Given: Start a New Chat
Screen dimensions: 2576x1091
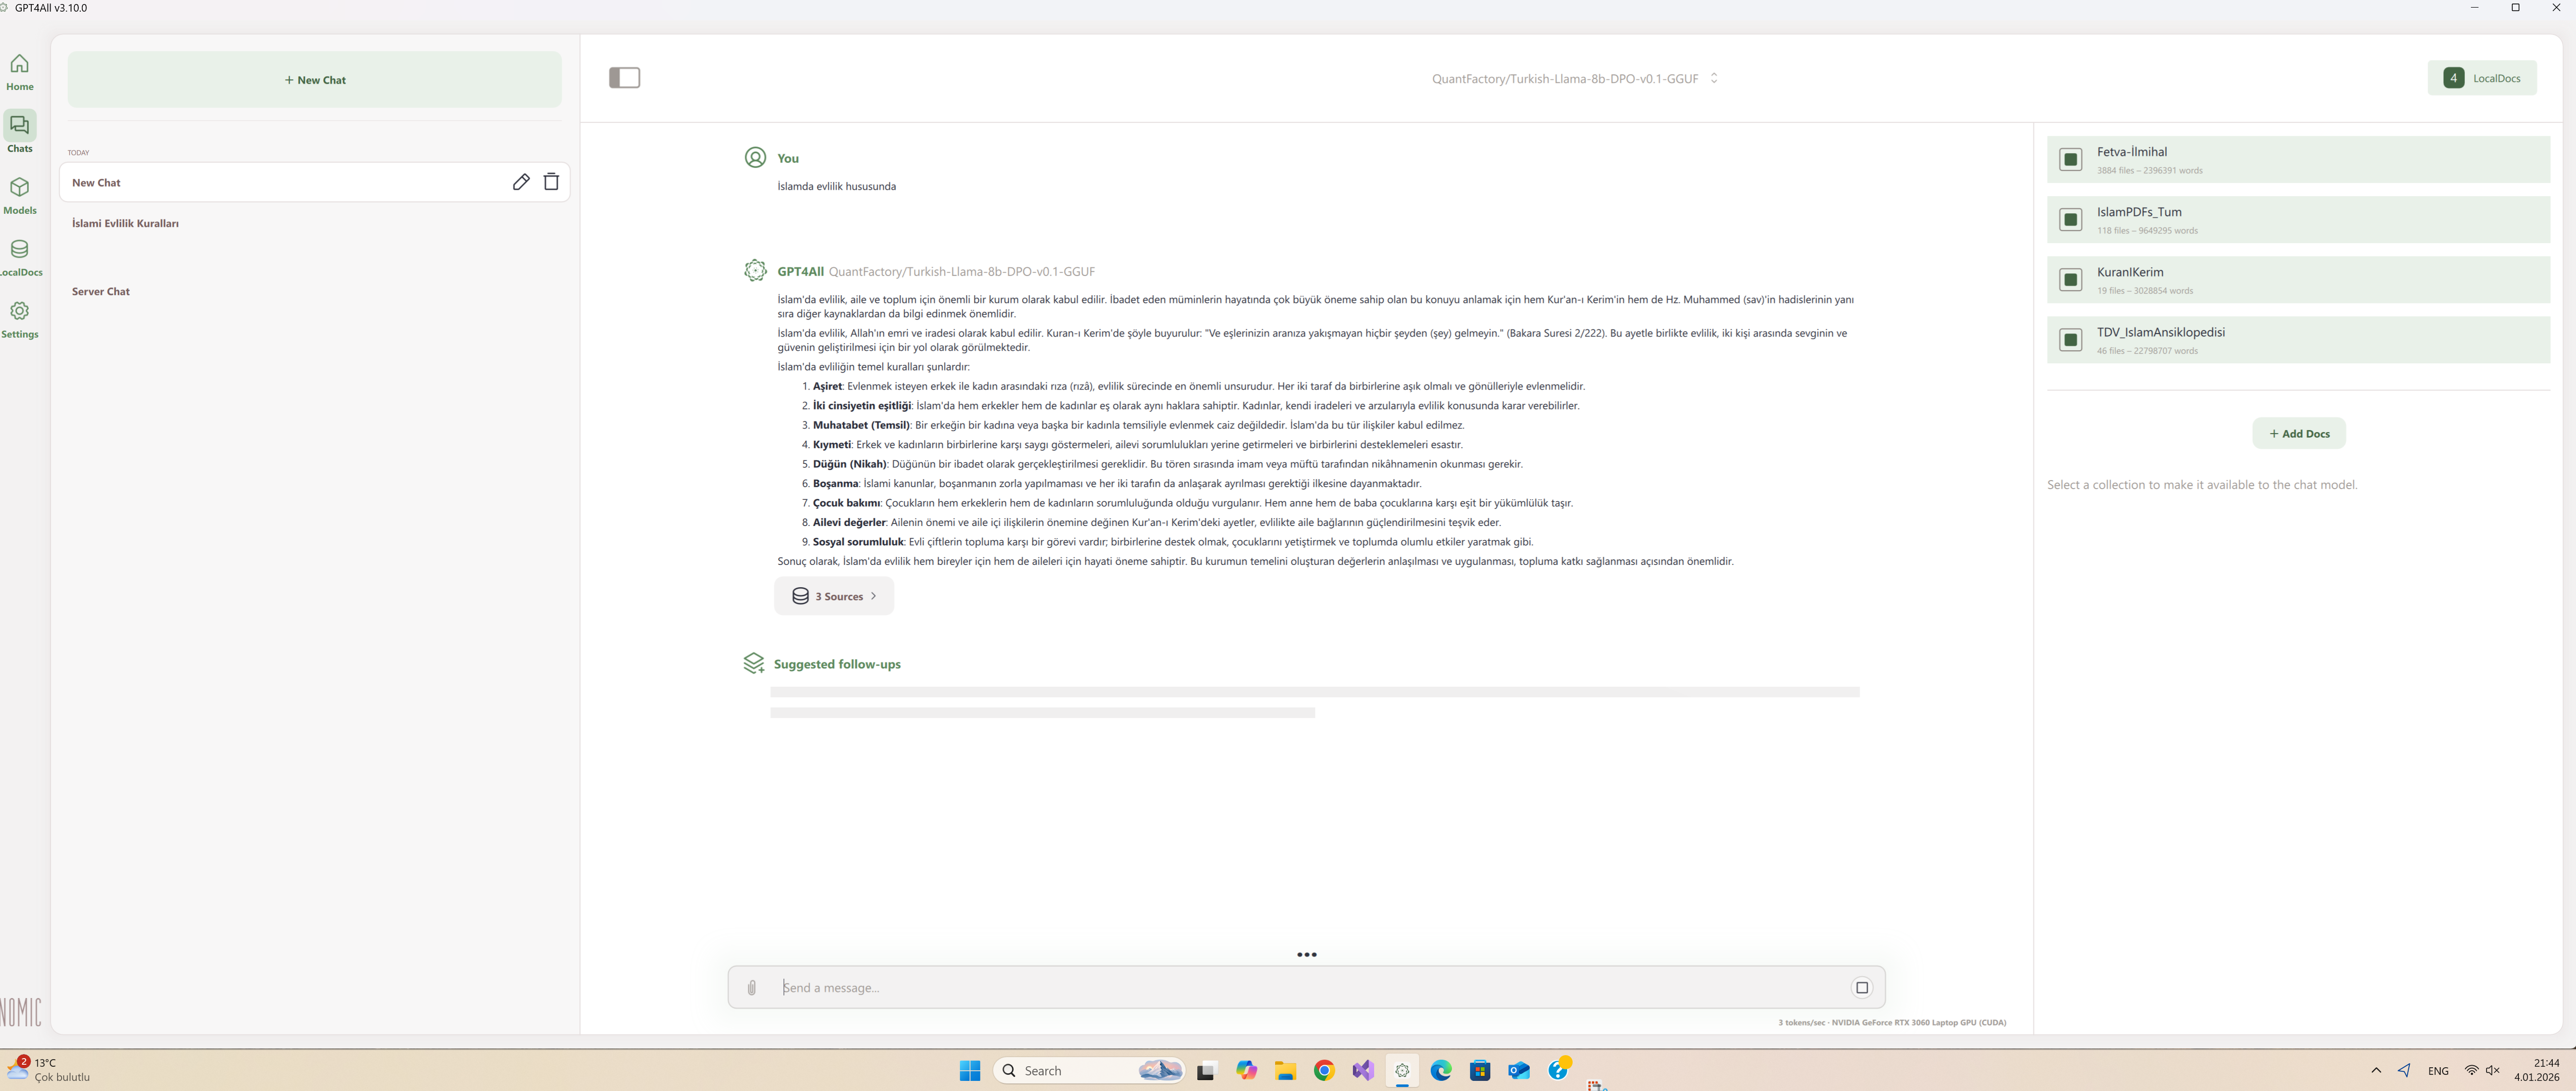Looking at the screenshot, I should (315, 80).
